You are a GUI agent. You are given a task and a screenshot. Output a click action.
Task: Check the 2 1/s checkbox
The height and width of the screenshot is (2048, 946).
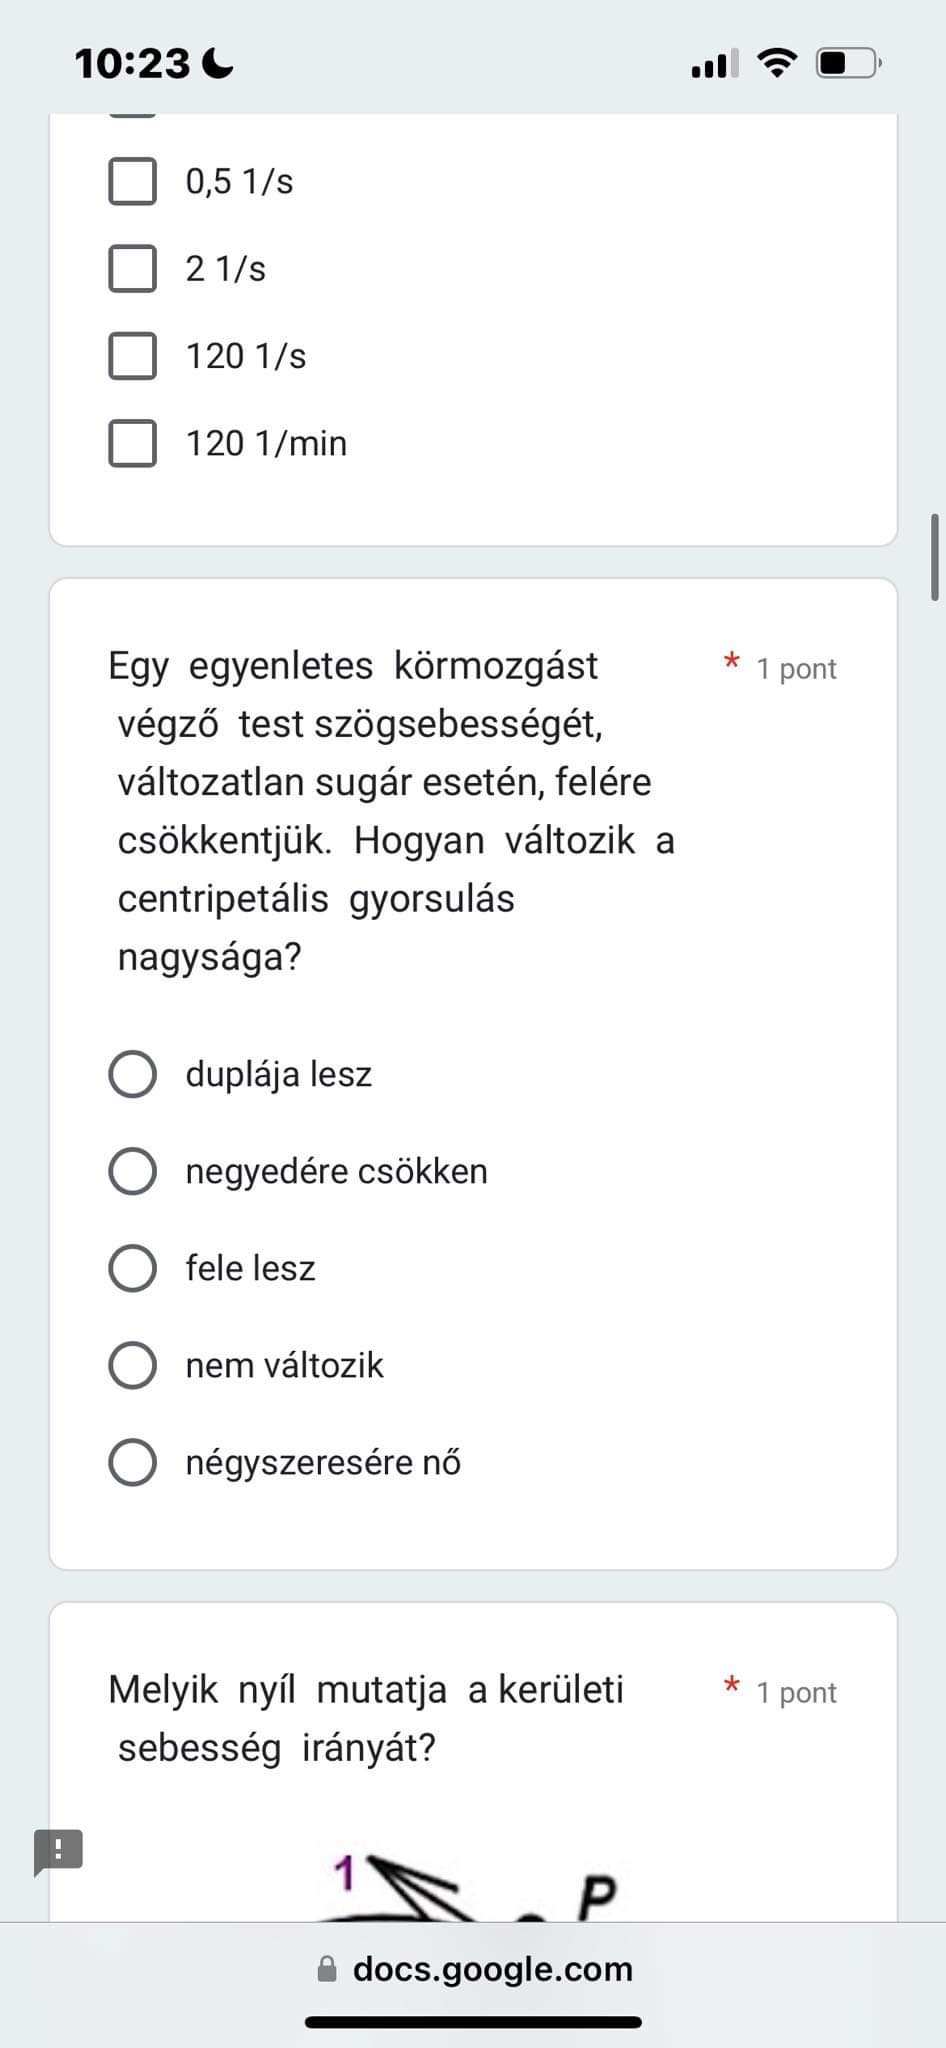[x=132, y=268]
